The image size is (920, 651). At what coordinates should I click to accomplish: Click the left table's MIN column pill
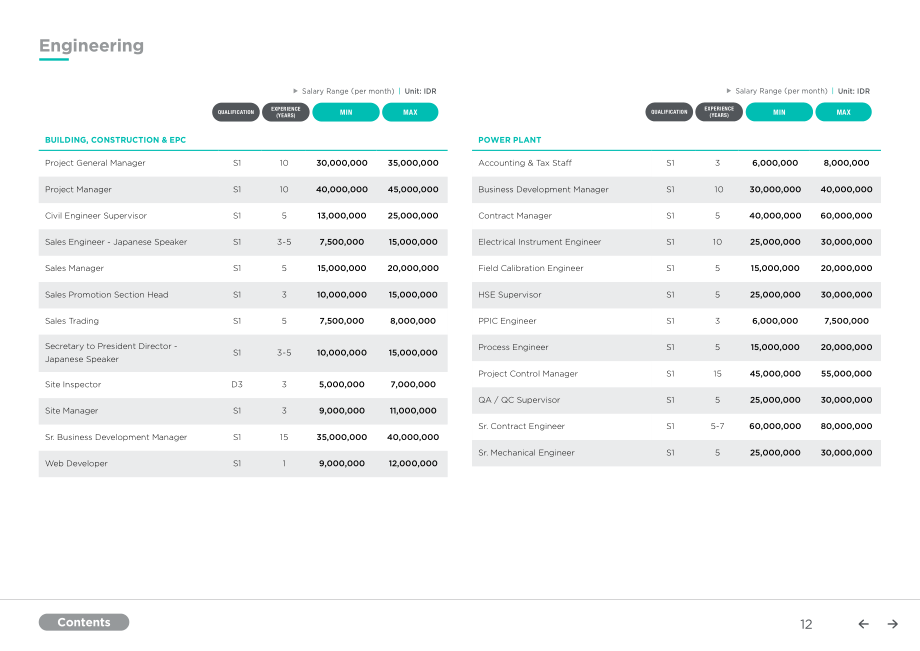coord(346,112)
